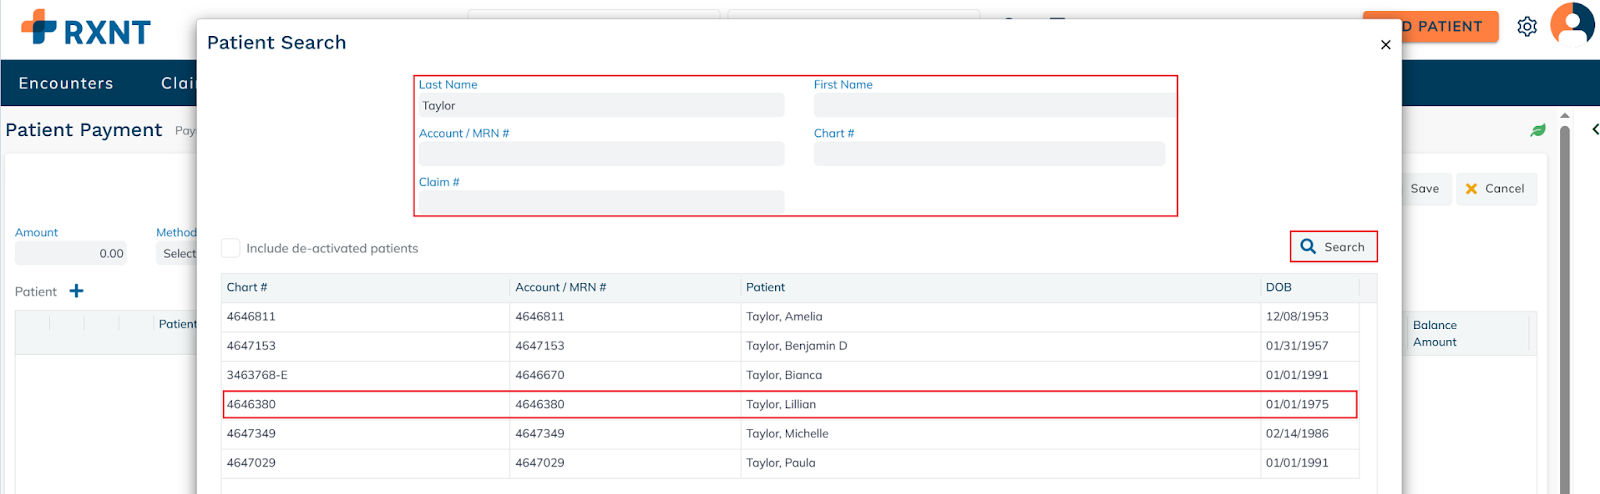Open the Encounters menu
This screenshot has width=1600, height=494.
point(66,83)
